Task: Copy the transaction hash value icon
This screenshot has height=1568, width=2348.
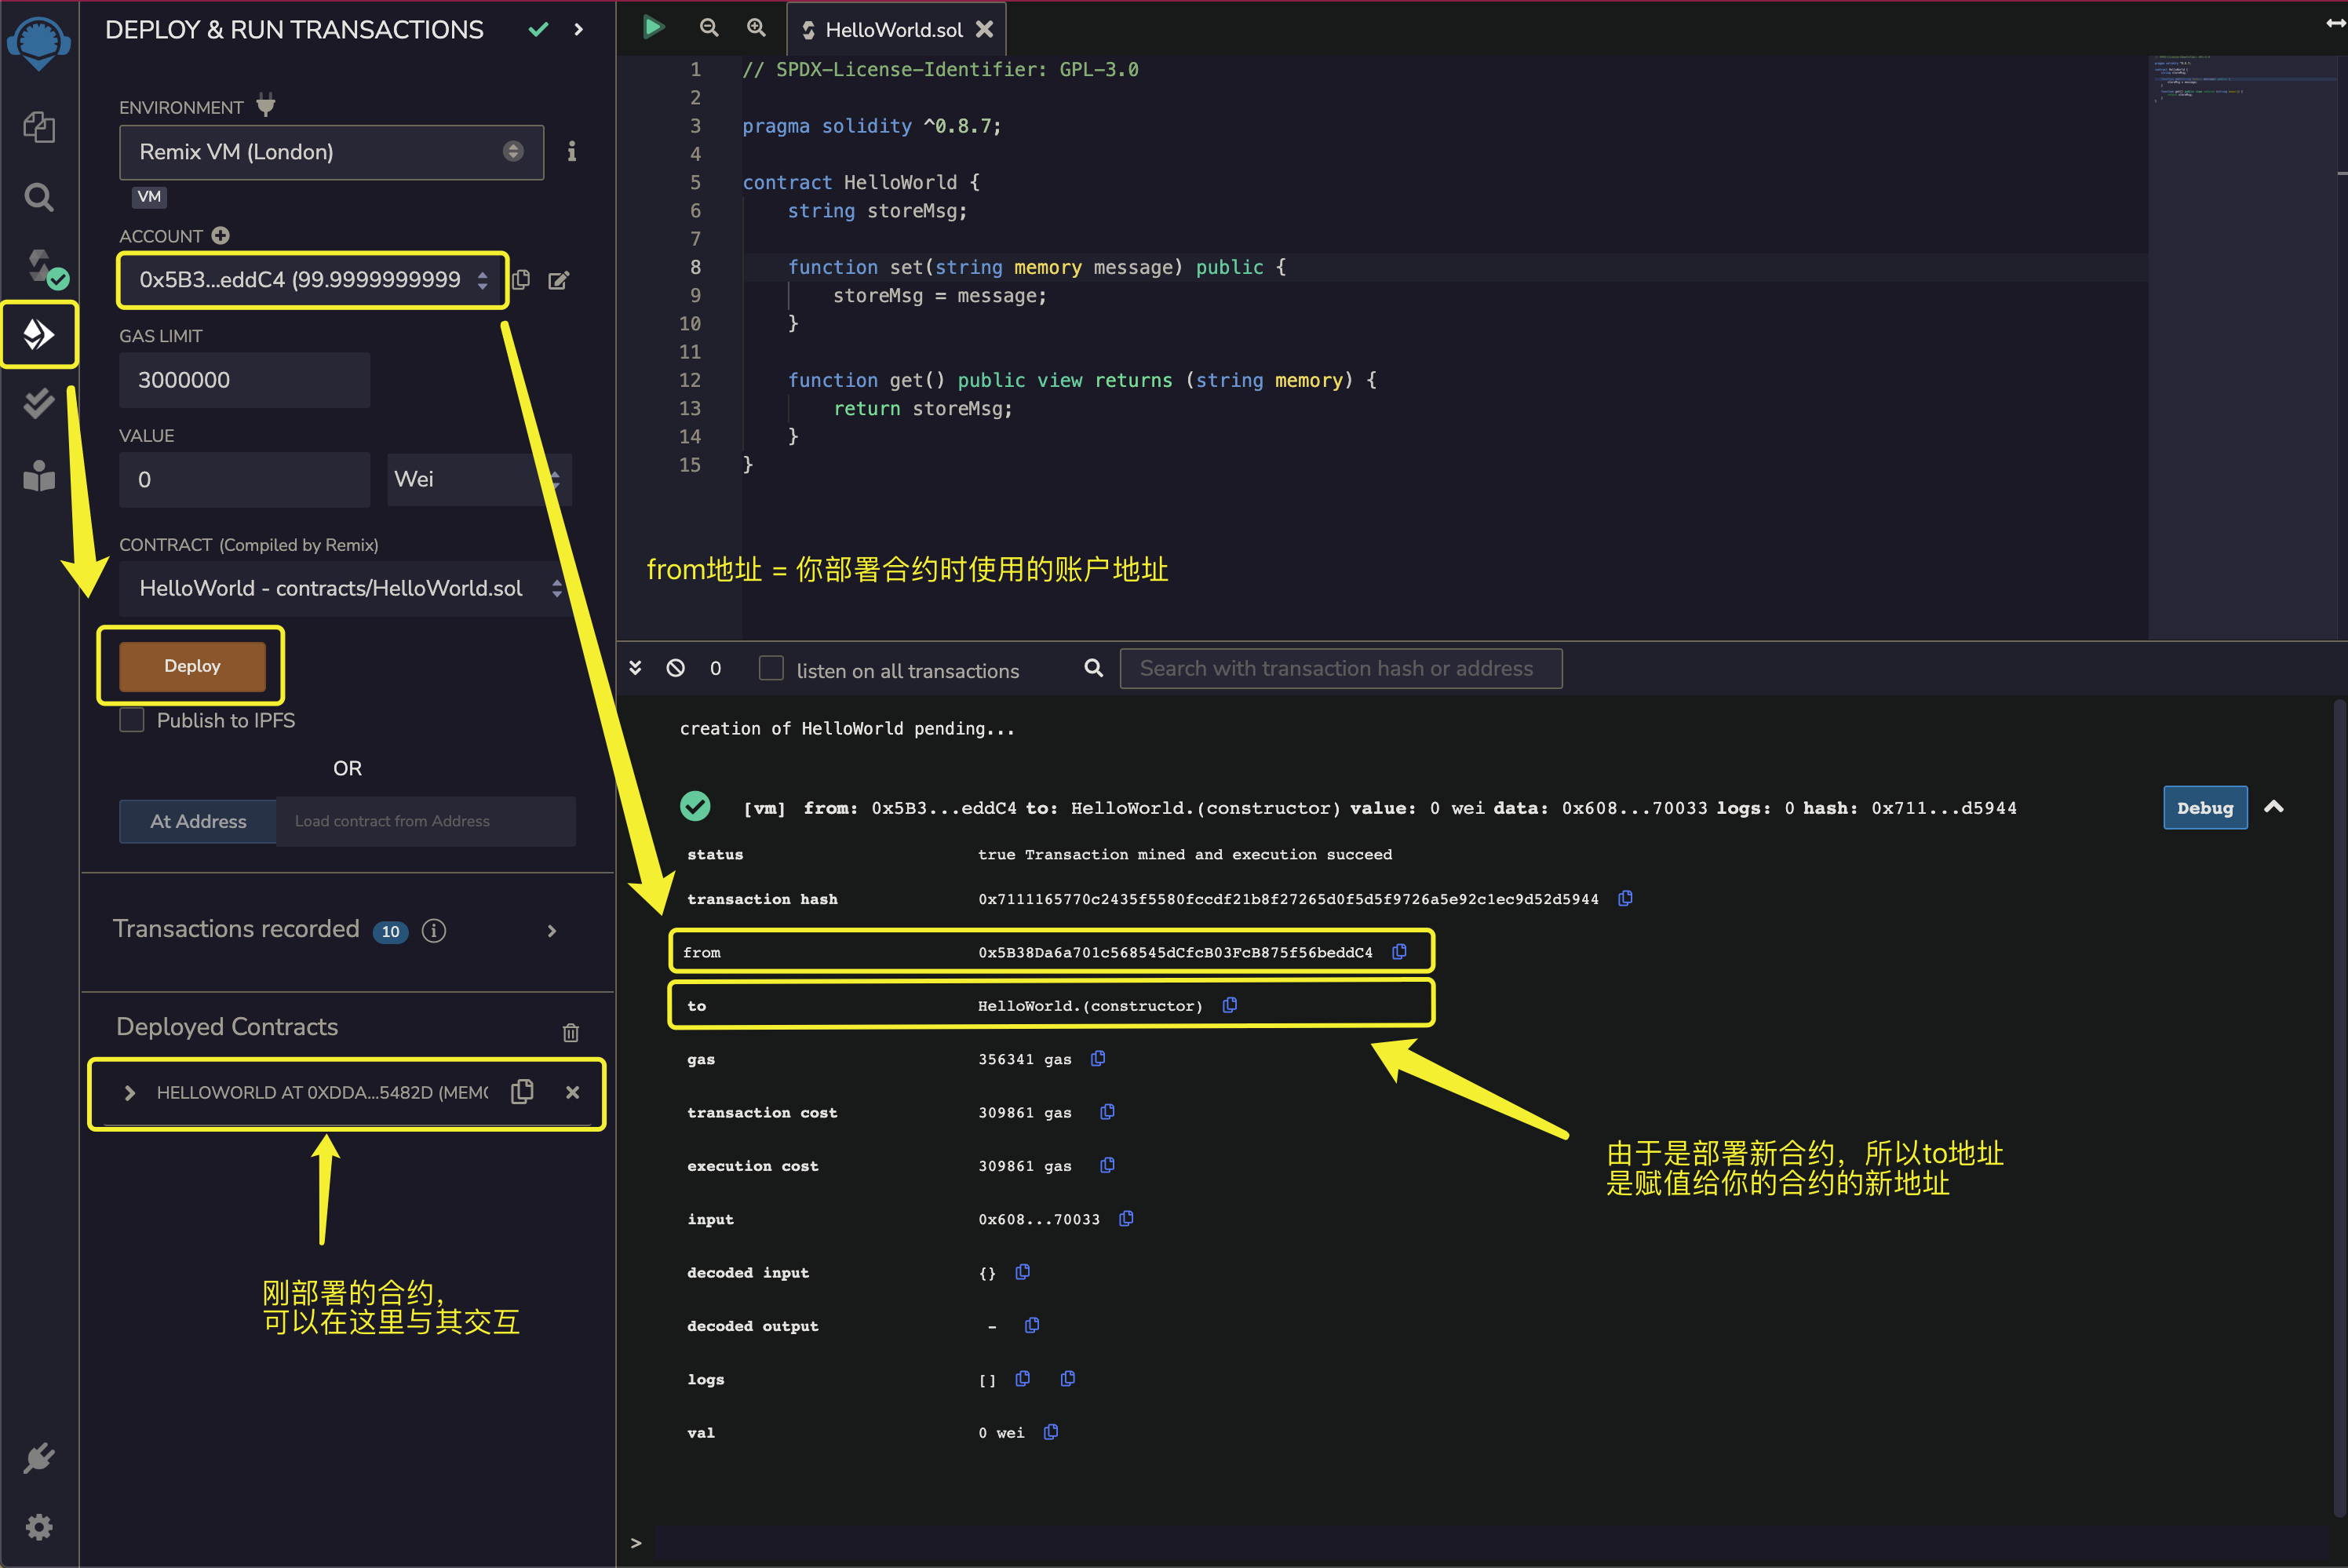Action: [x=1625, y=898]
